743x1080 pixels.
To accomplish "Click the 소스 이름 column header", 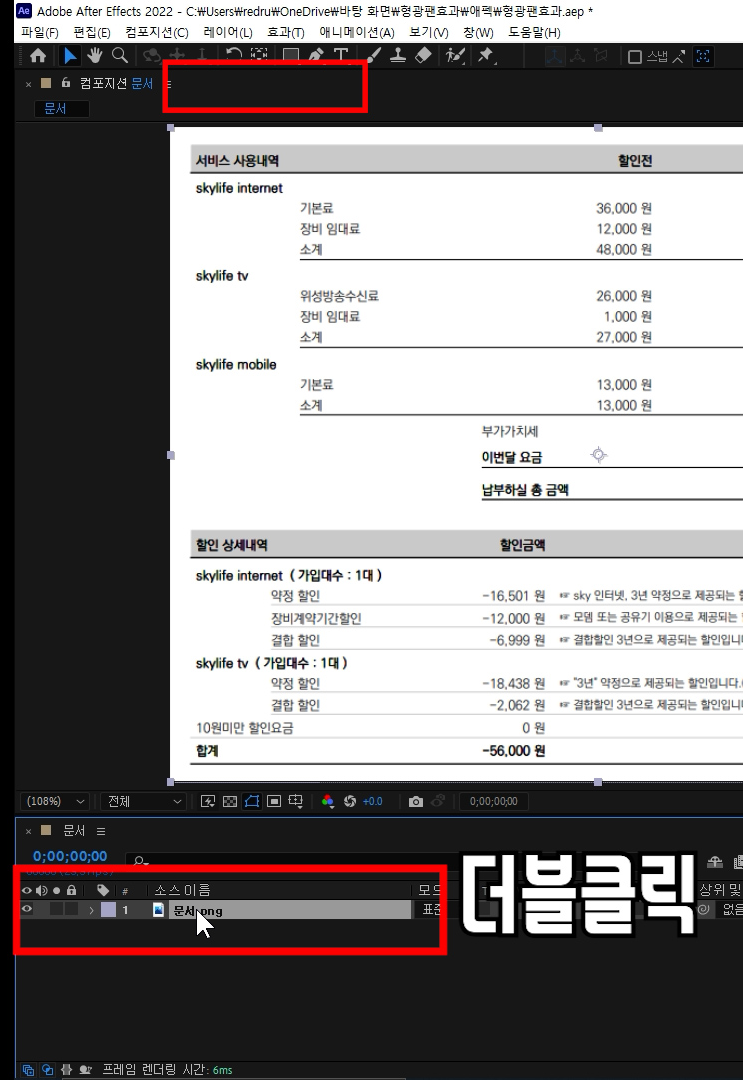I will 182,890.
